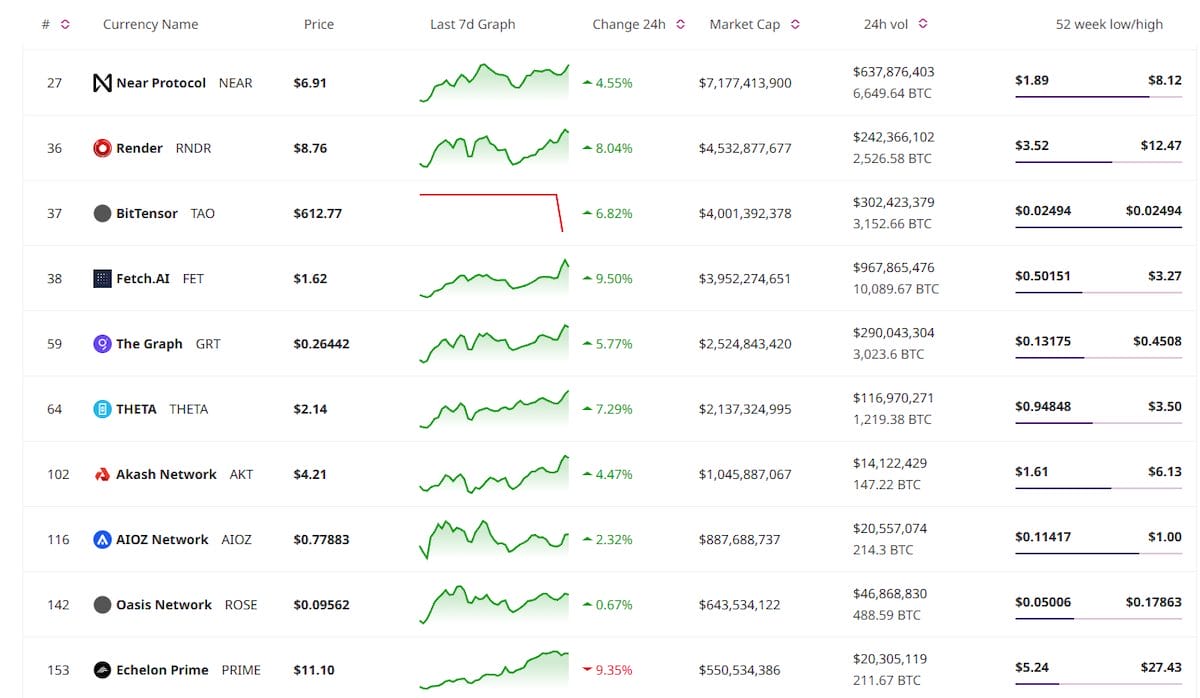Image resolution: width=1200 pixels, height=698 pixels.
Task: Click the Currency Name column header
Action: click(150, 24)
